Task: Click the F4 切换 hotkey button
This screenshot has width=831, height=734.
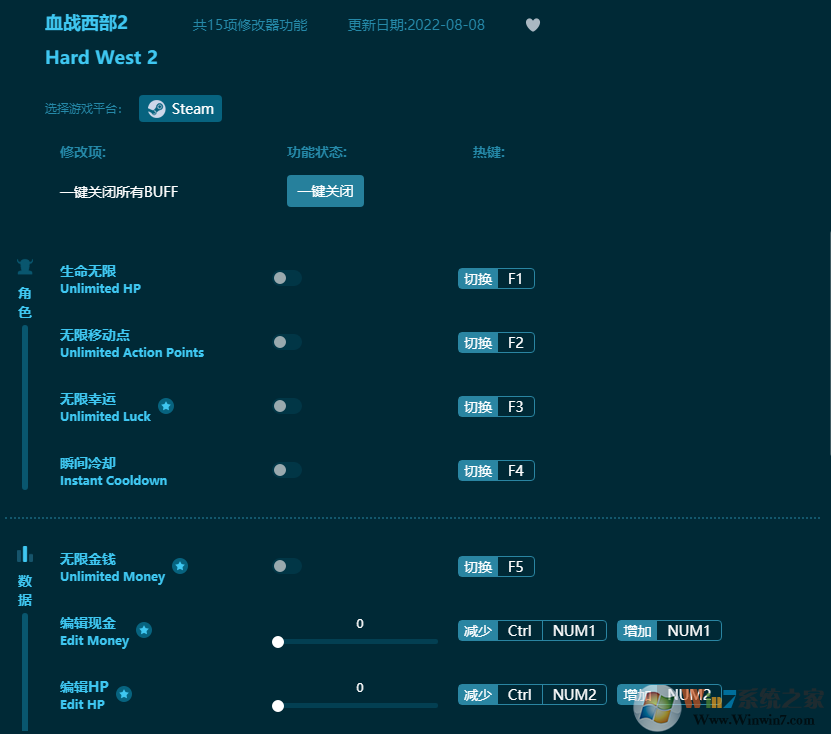Action: pyautogui.click(x=496, y=471)
